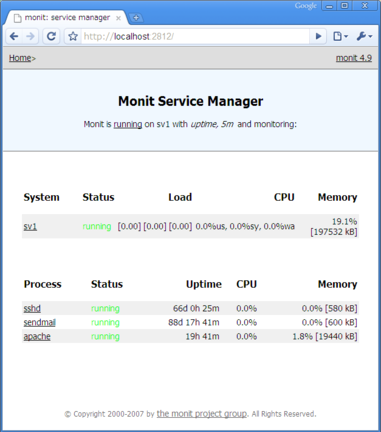Screen dimensions: 381x432
Task: Click the underlined running link in header
Action: (128, 124)
